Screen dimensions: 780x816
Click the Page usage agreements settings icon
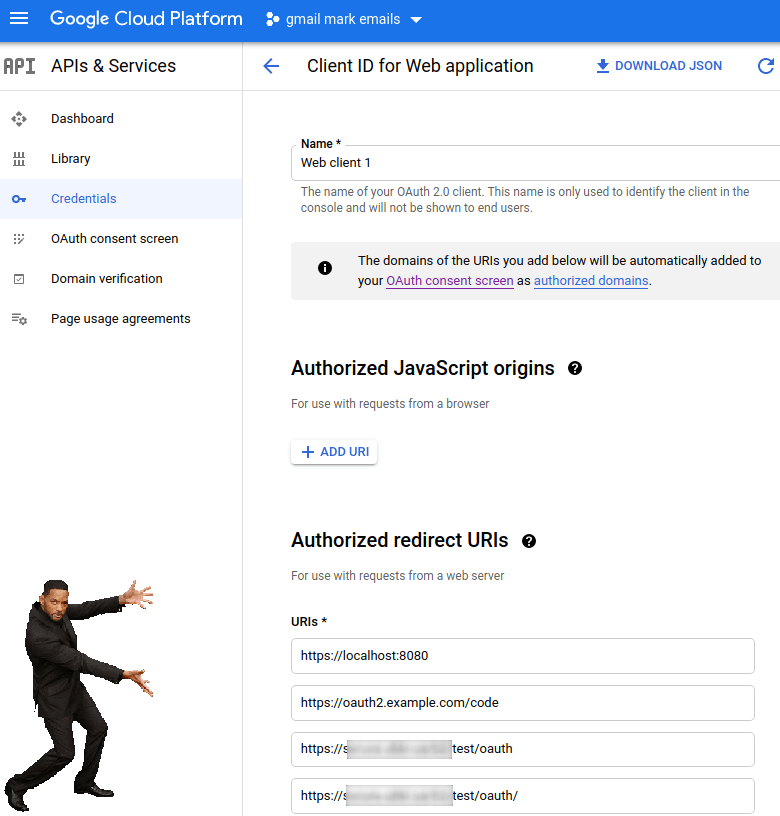pos(19,319)
